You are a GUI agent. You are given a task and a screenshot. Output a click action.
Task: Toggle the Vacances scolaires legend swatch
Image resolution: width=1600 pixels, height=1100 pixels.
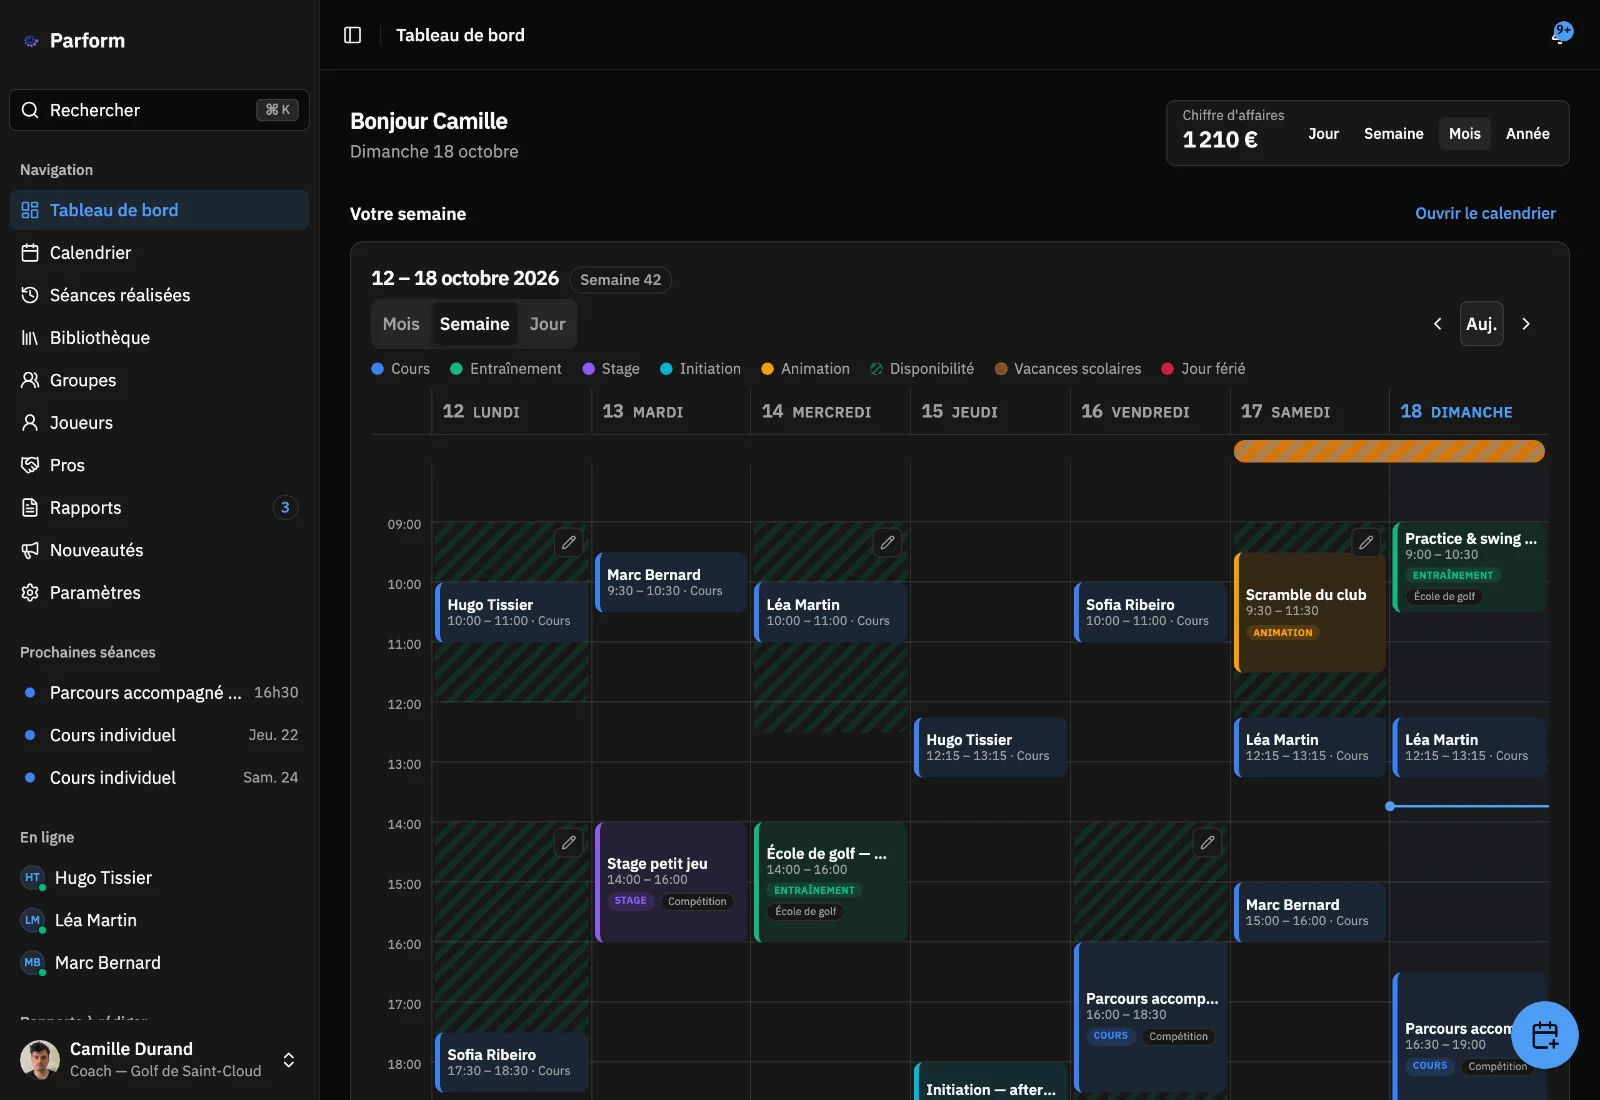pyautogui.click(x=1001, y=369)
